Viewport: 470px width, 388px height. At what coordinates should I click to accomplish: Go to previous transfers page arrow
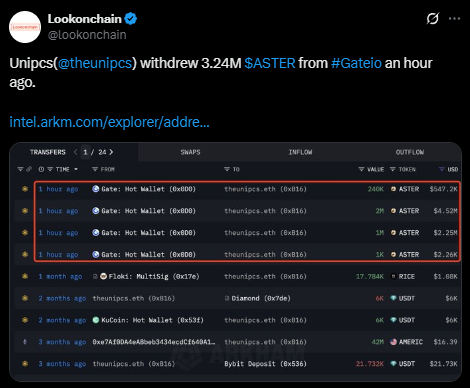coord(76,152)
